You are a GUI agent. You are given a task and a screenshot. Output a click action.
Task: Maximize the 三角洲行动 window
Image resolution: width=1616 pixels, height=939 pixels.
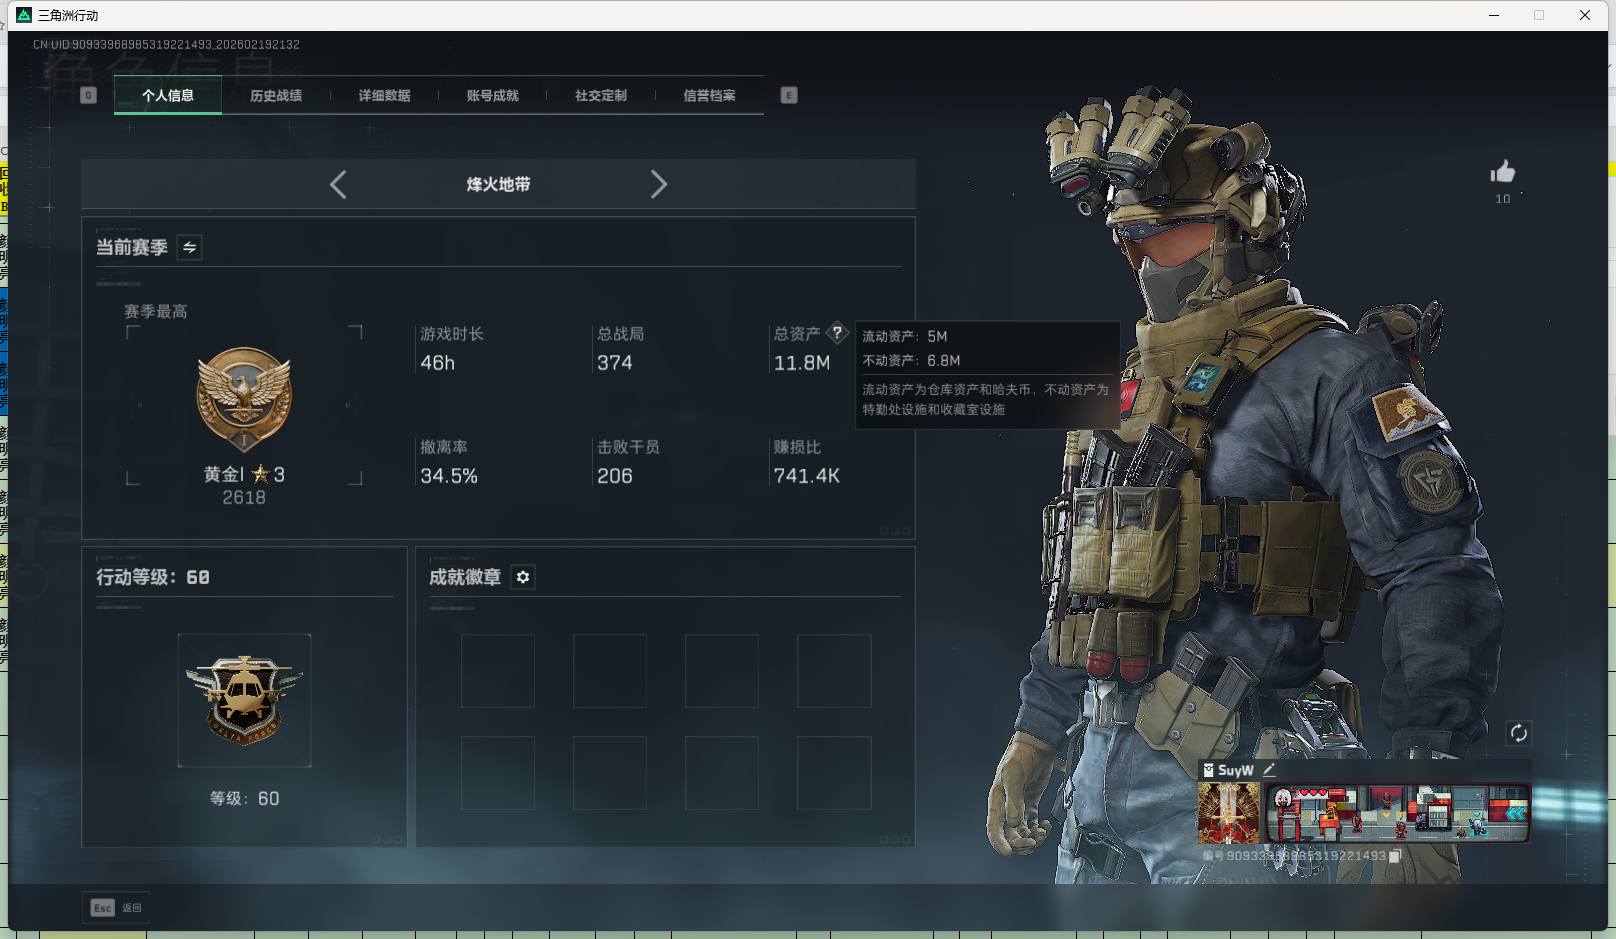pyautogui.click(x=1539, y=15)
